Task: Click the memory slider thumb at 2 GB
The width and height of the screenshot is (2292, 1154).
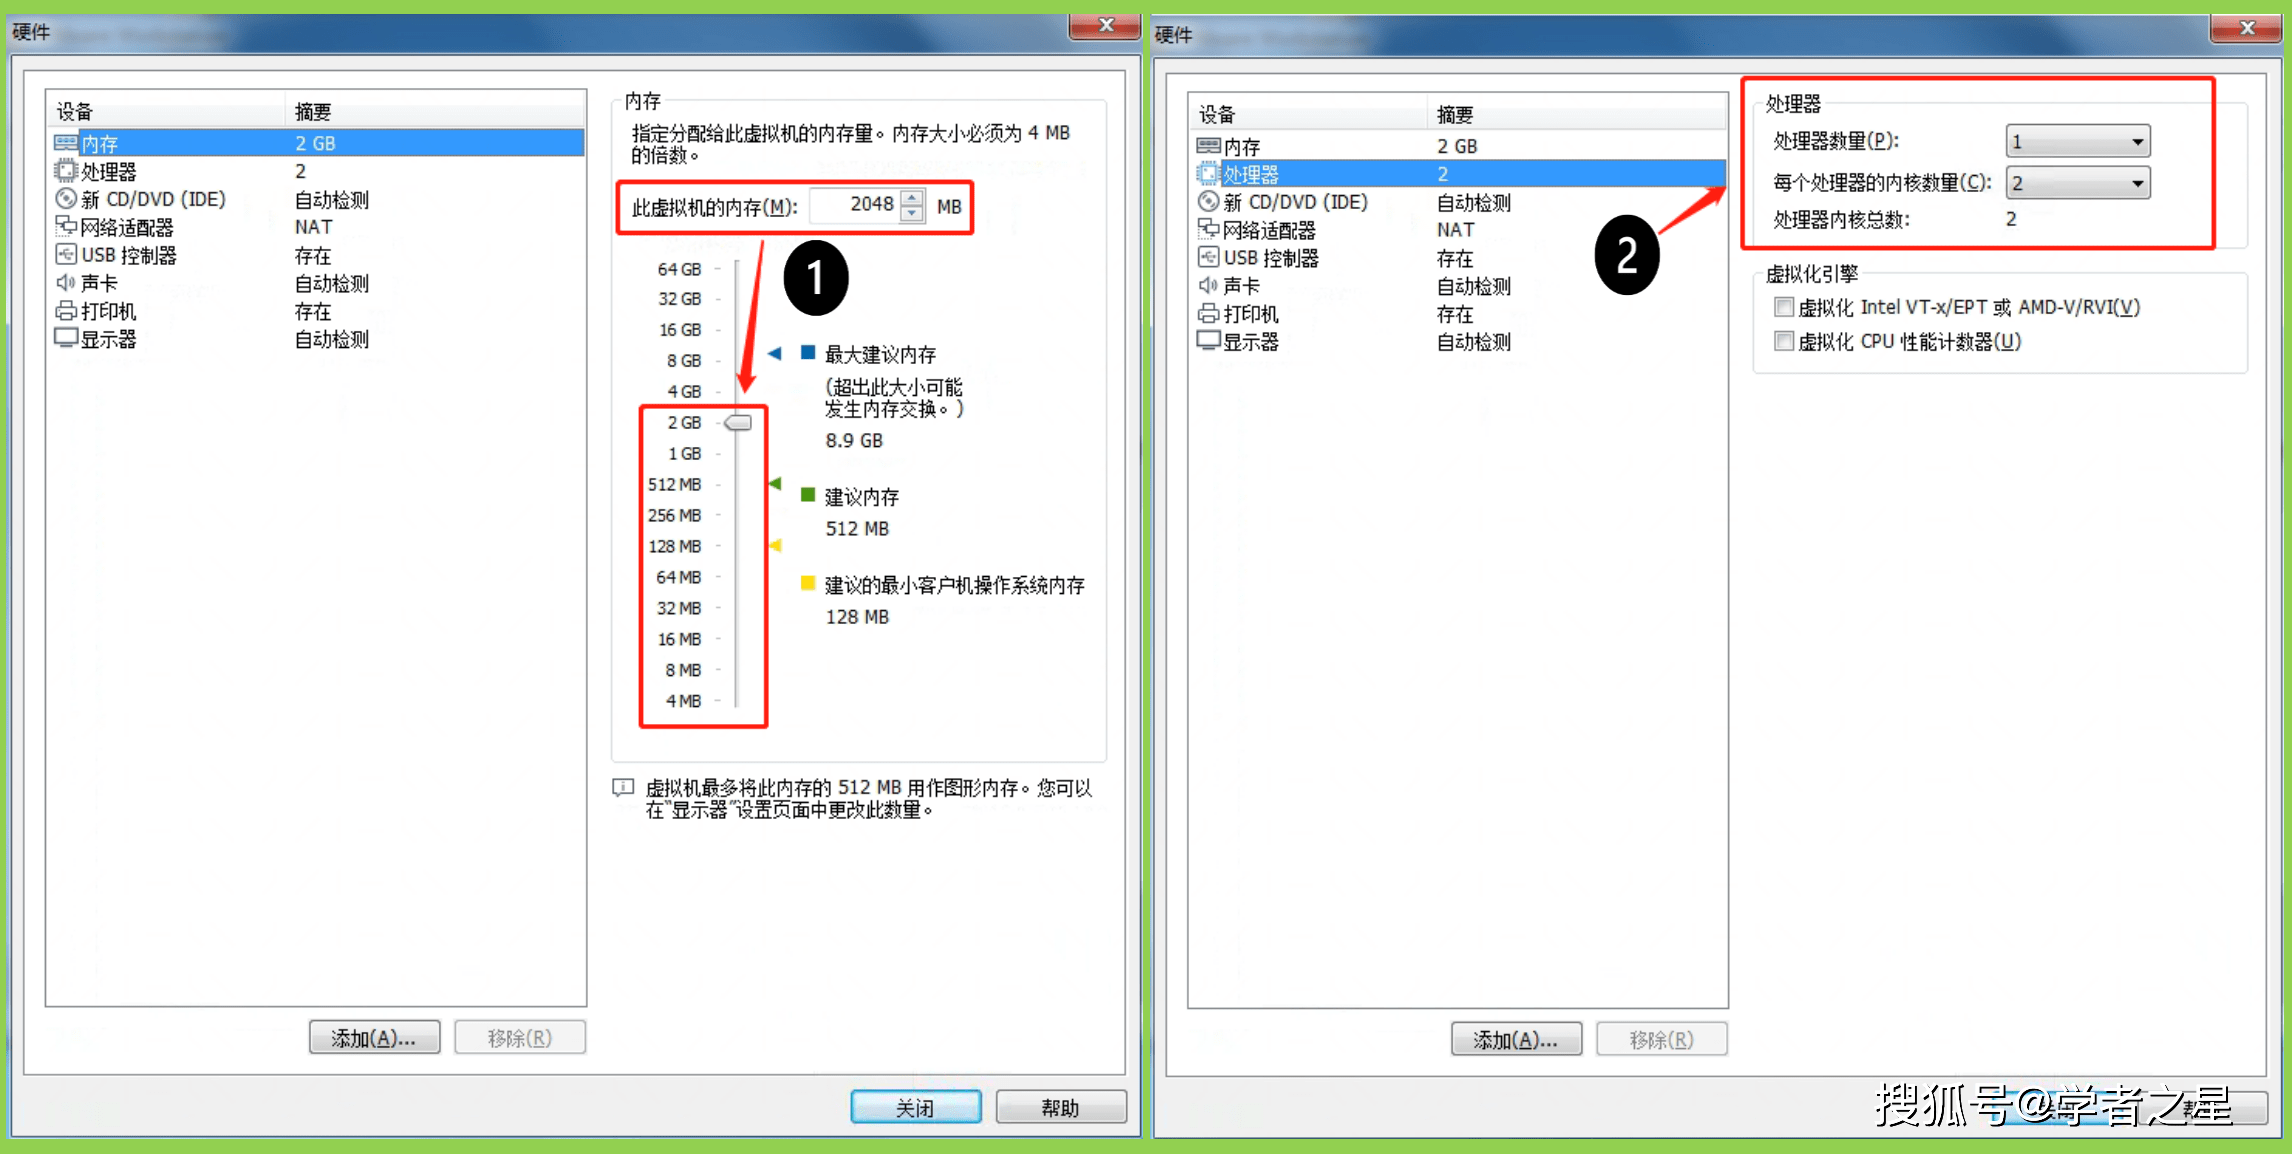Action: (738, 423)
